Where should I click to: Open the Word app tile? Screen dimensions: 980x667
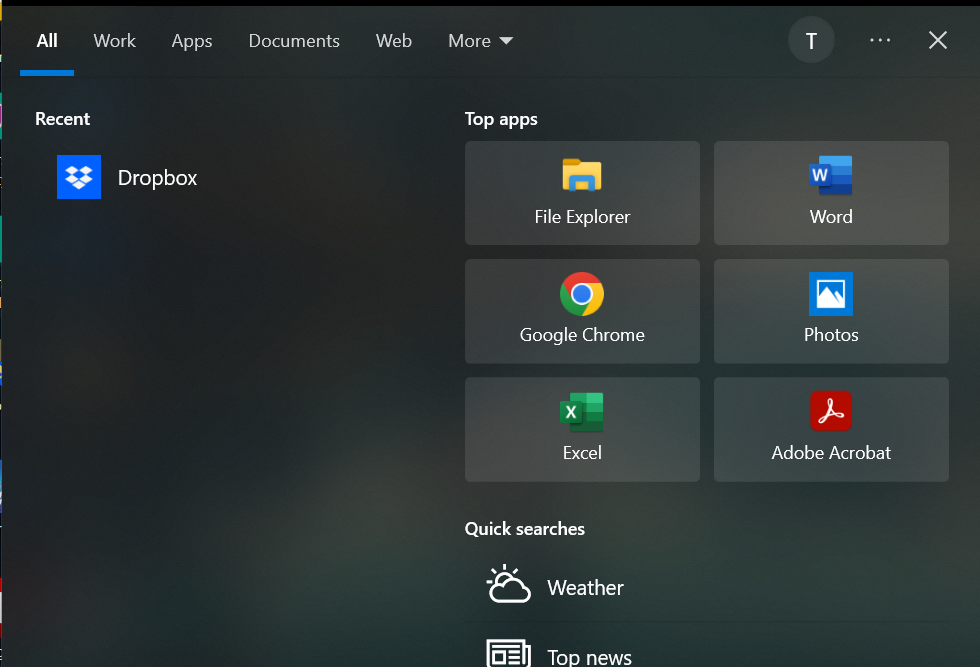point(831,193)
